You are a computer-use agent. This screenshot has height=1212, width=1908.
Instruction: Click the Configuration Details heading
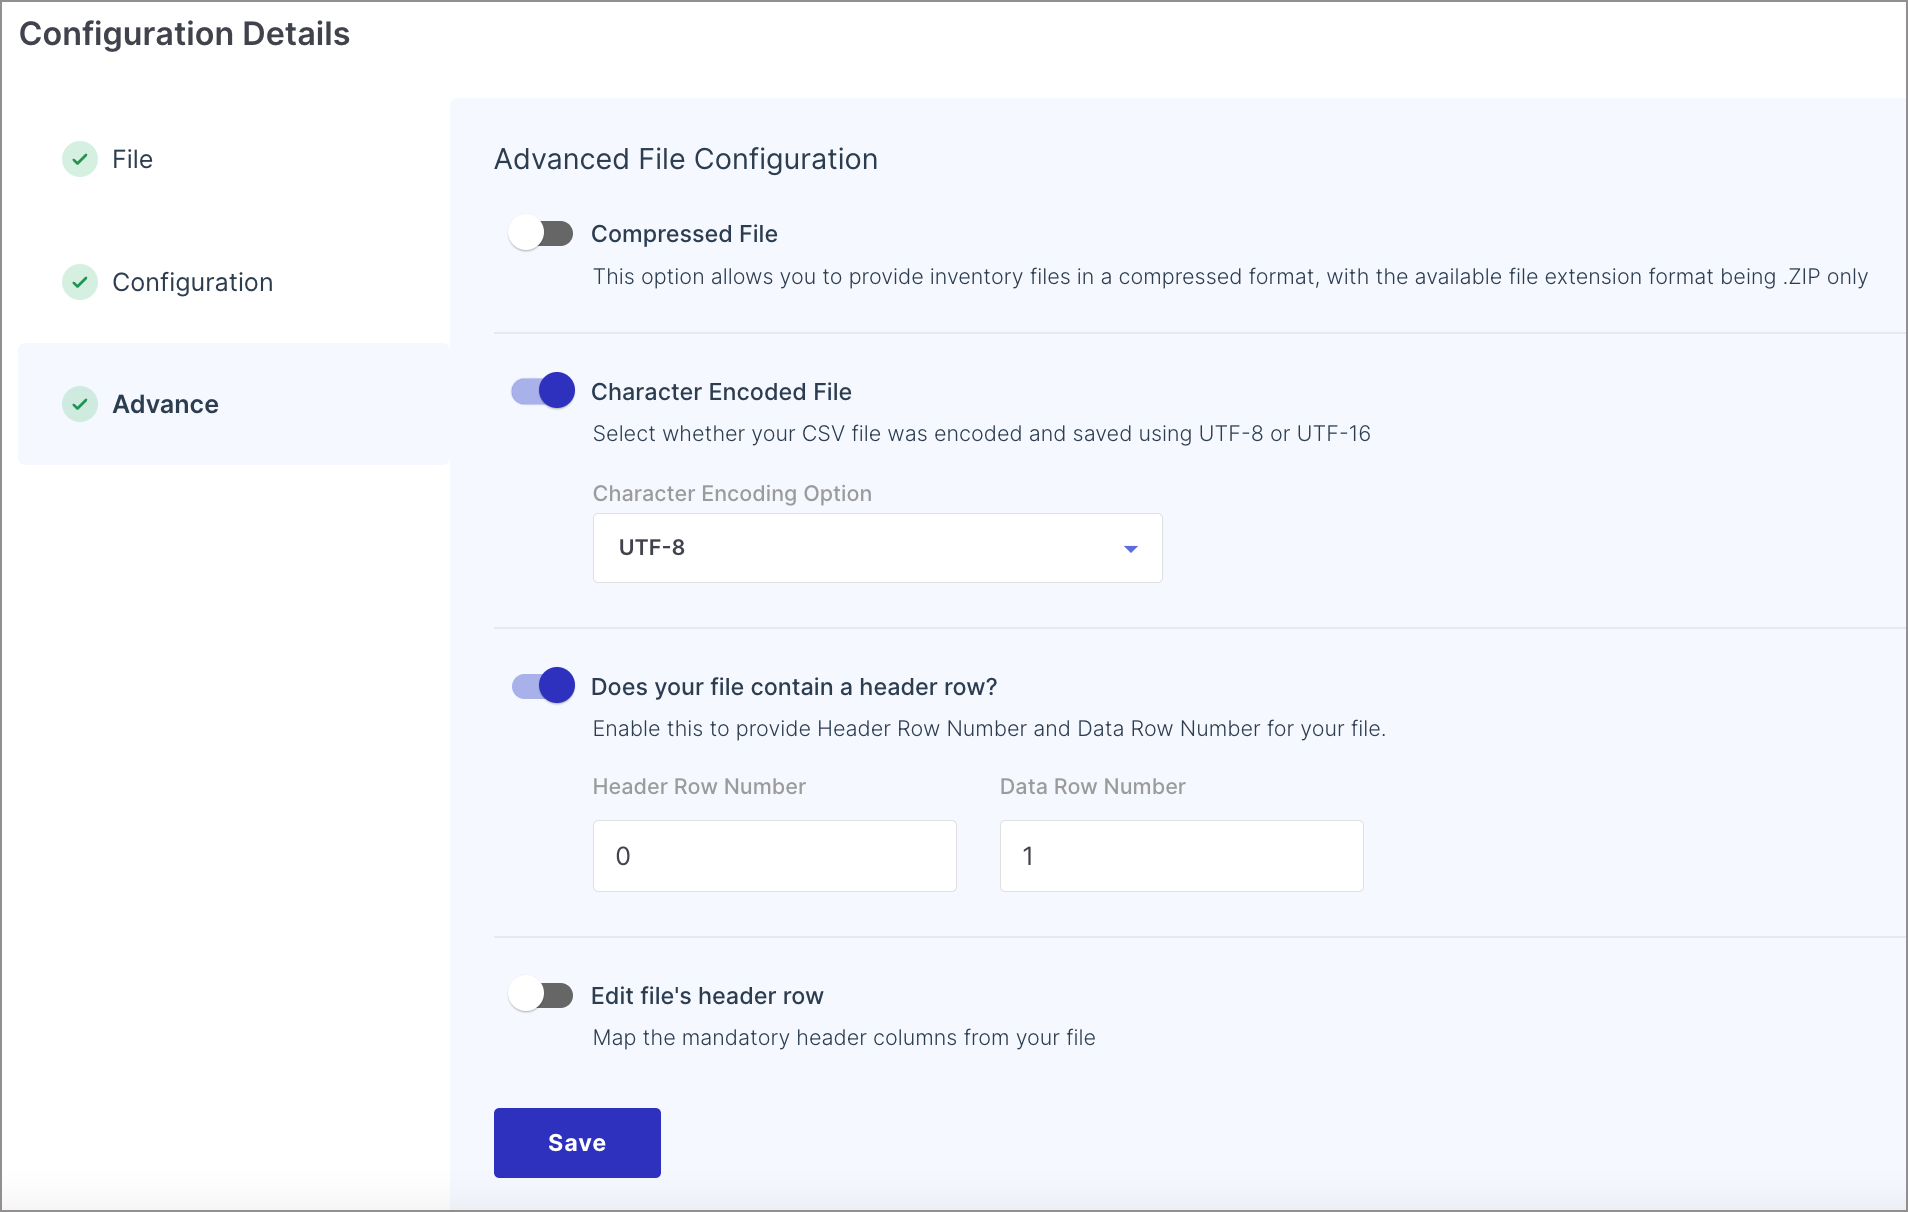(x=185, y=34)
